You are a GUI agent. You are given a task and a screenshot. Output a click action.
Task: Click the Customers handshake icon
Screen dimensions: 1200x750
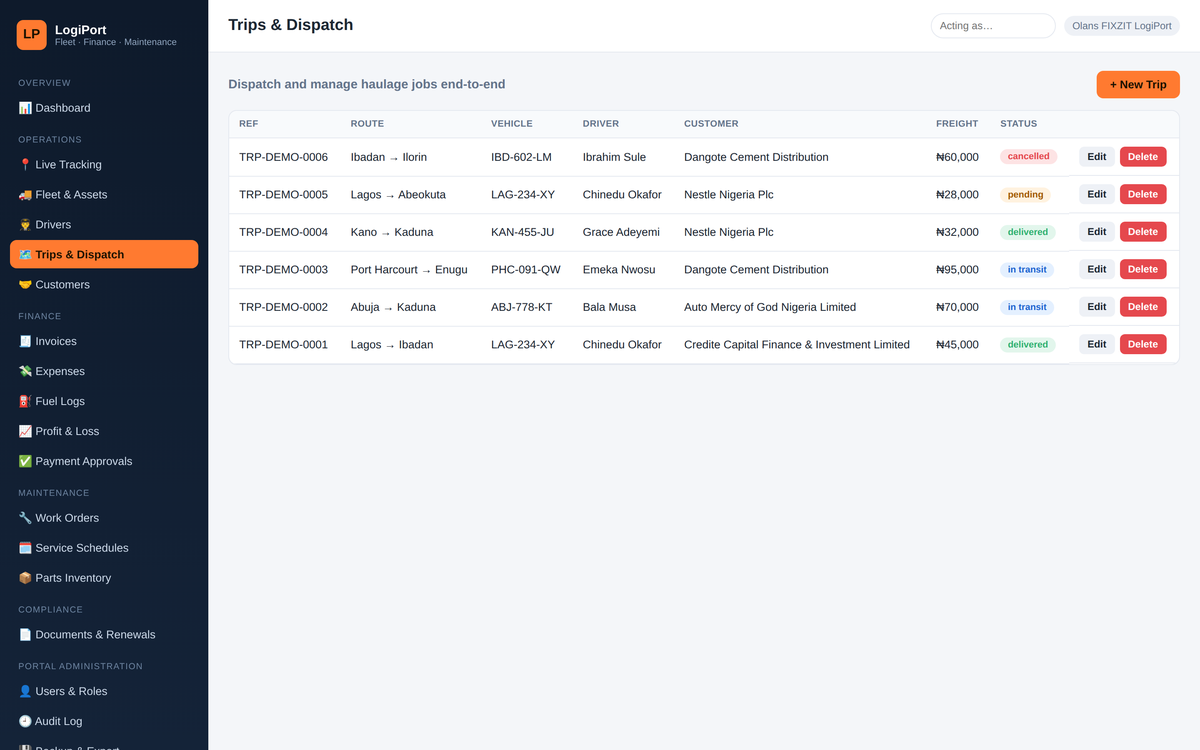point(25,285)
